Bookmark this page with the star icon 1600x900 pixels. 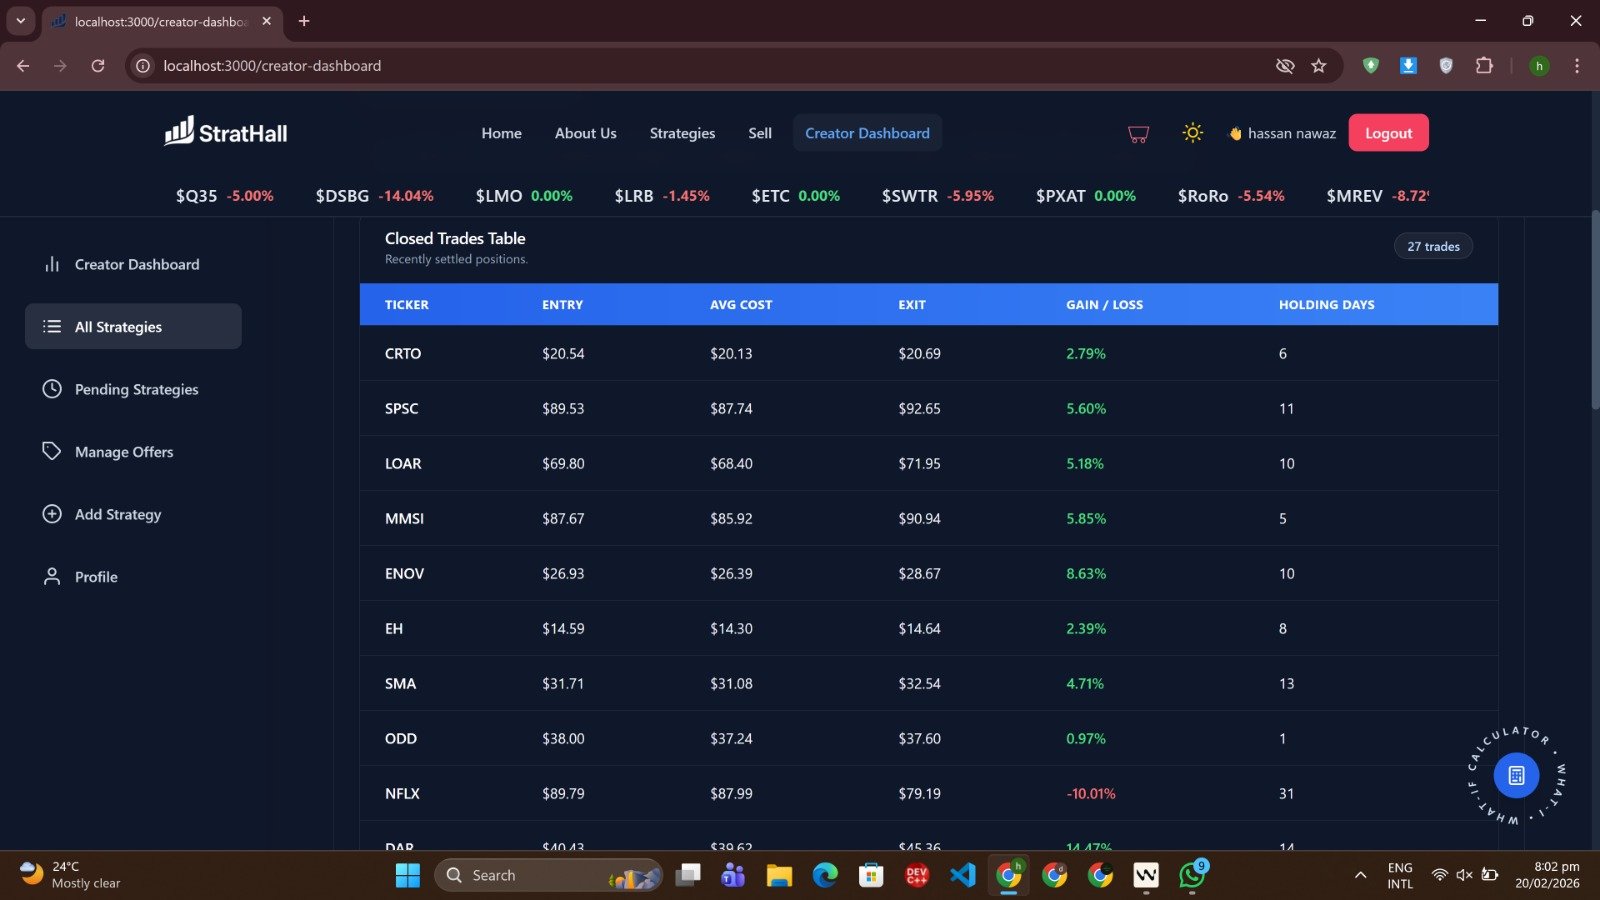1319,66
